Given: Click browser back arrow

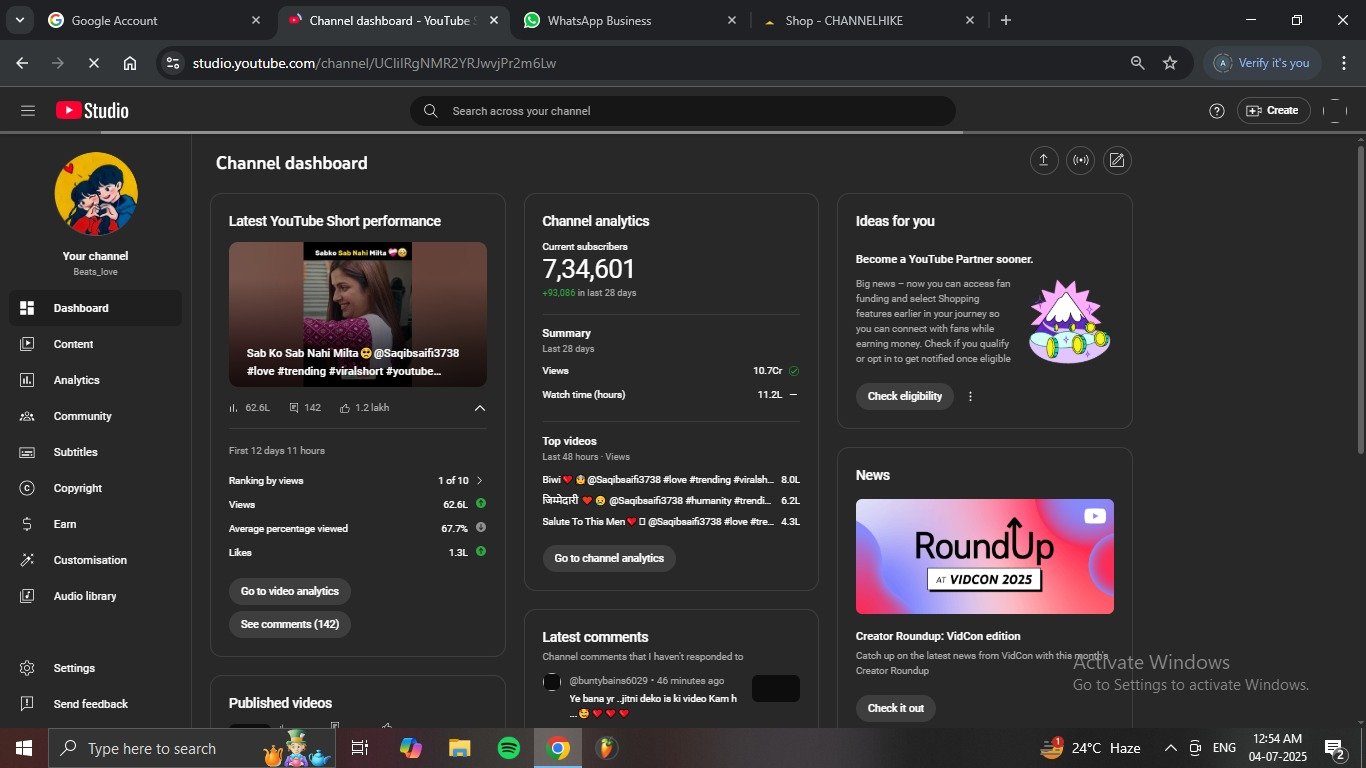Looking at the screenshot, I should (x=22, y=63).
